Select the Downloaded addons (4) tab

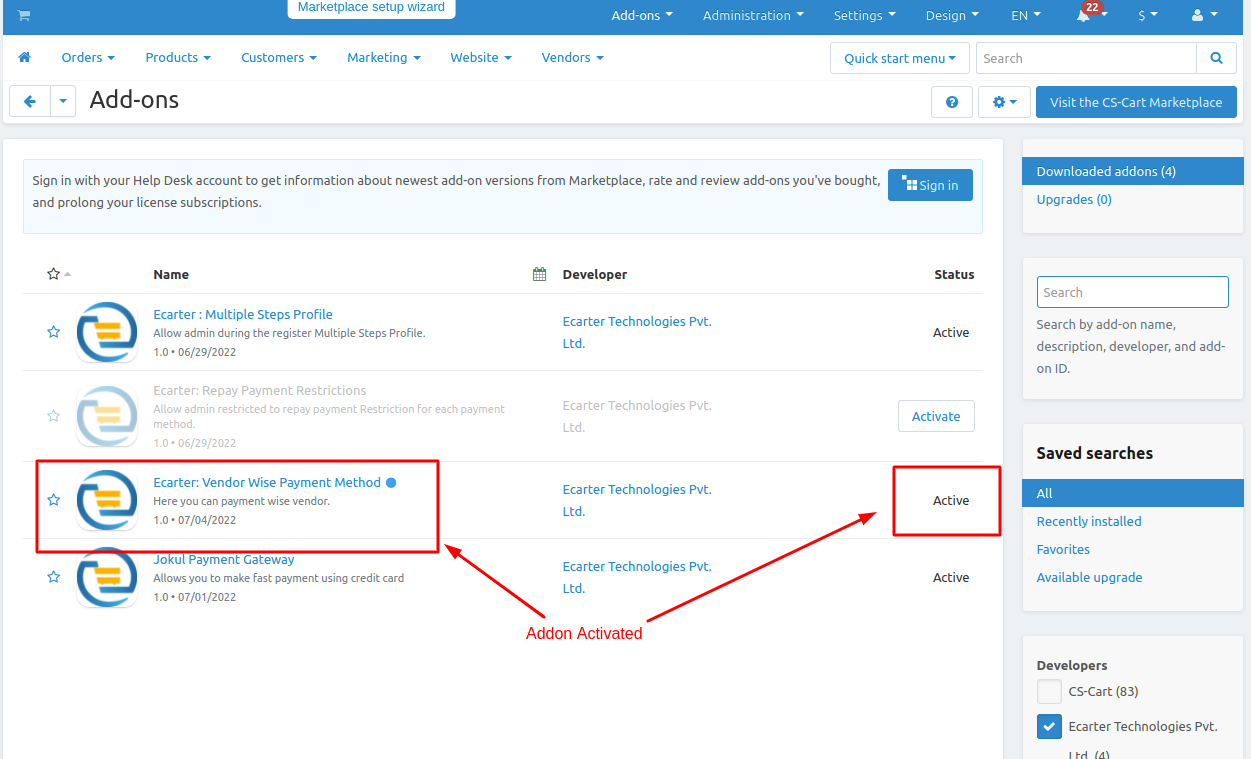(1132, 172)
